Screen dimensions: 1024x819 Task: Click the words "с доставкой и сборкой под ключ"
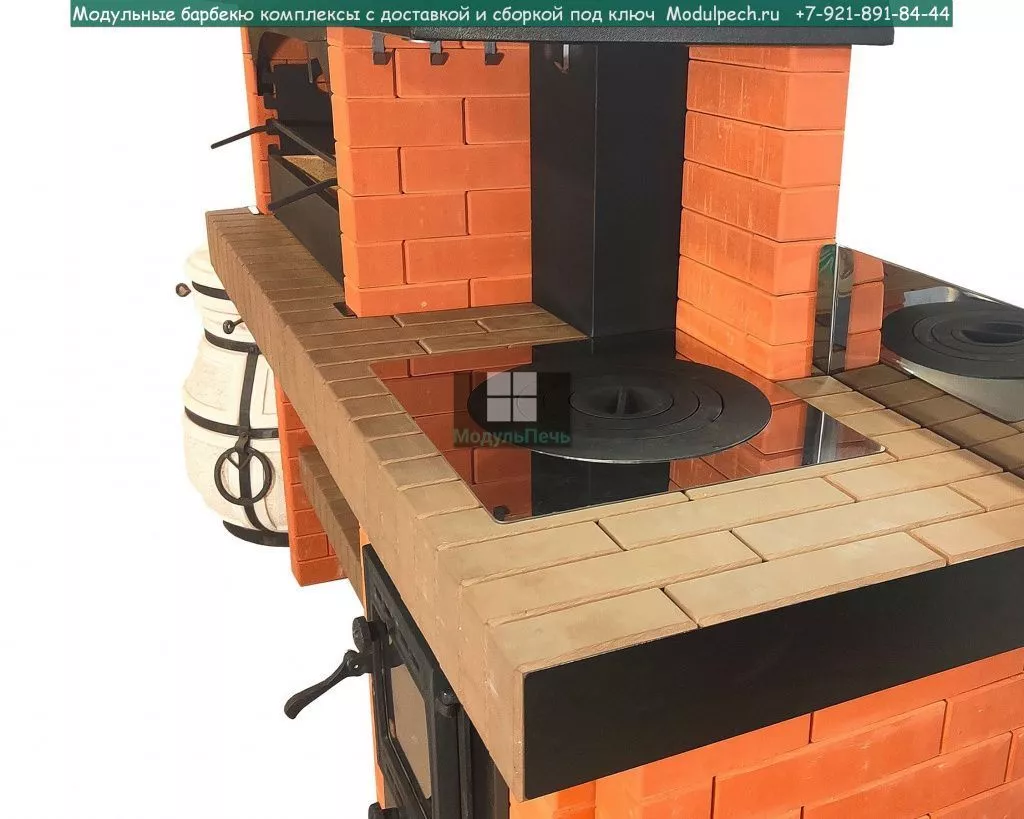pyautogui.click(x=509, y=14)
